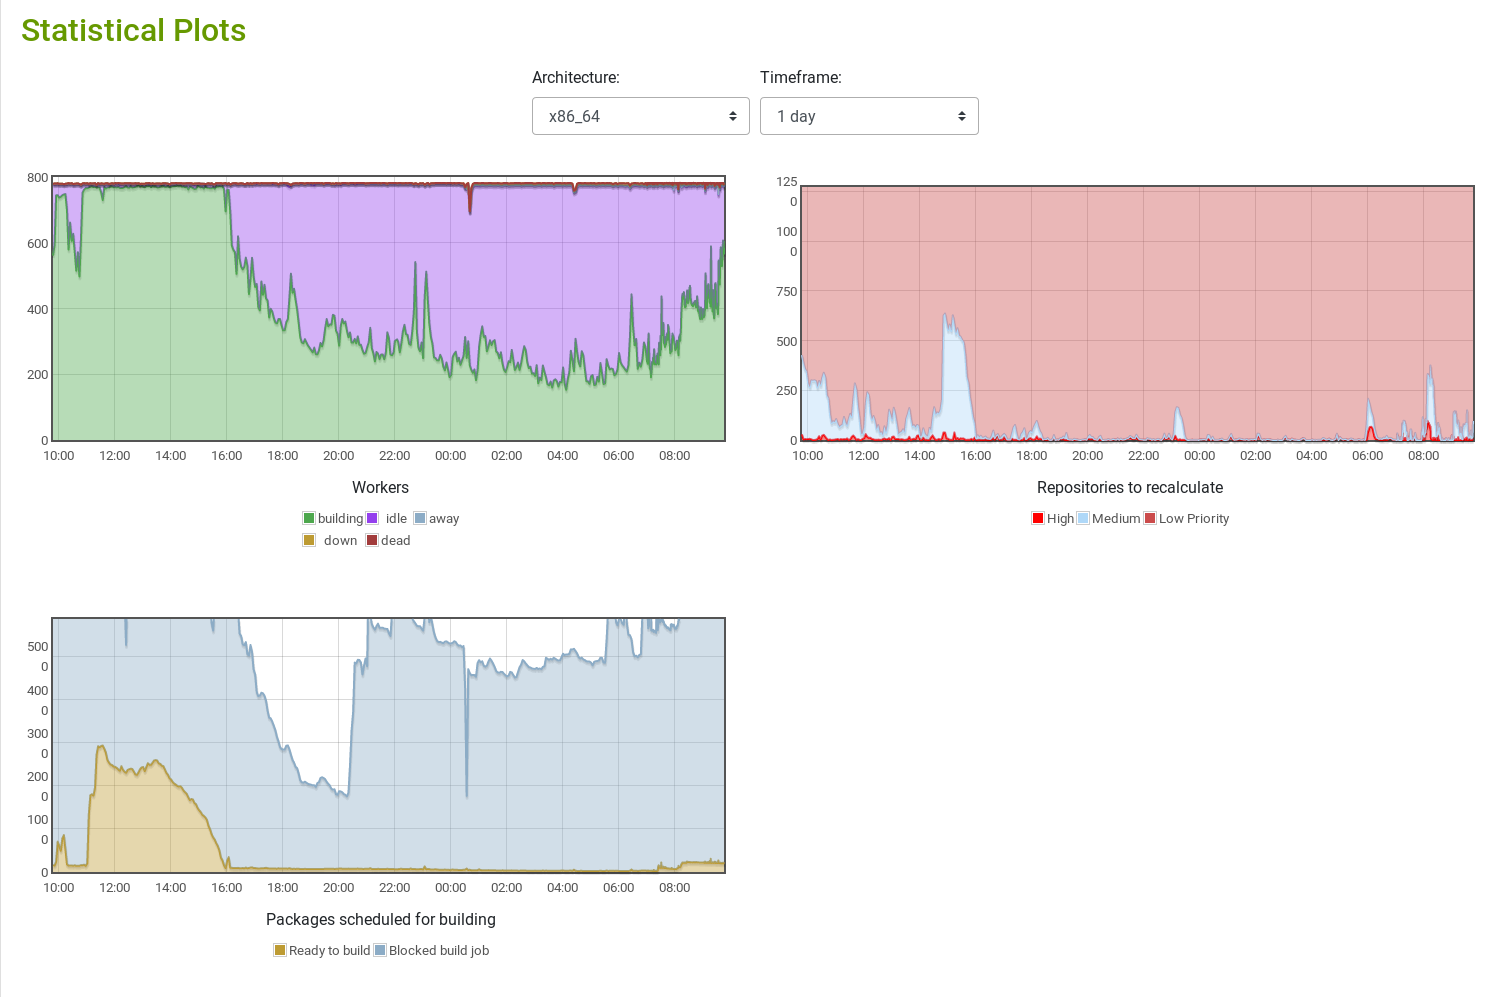1506x997 pixels.
Task: Click the Medium legend label
Action: tap(1116, 518)
